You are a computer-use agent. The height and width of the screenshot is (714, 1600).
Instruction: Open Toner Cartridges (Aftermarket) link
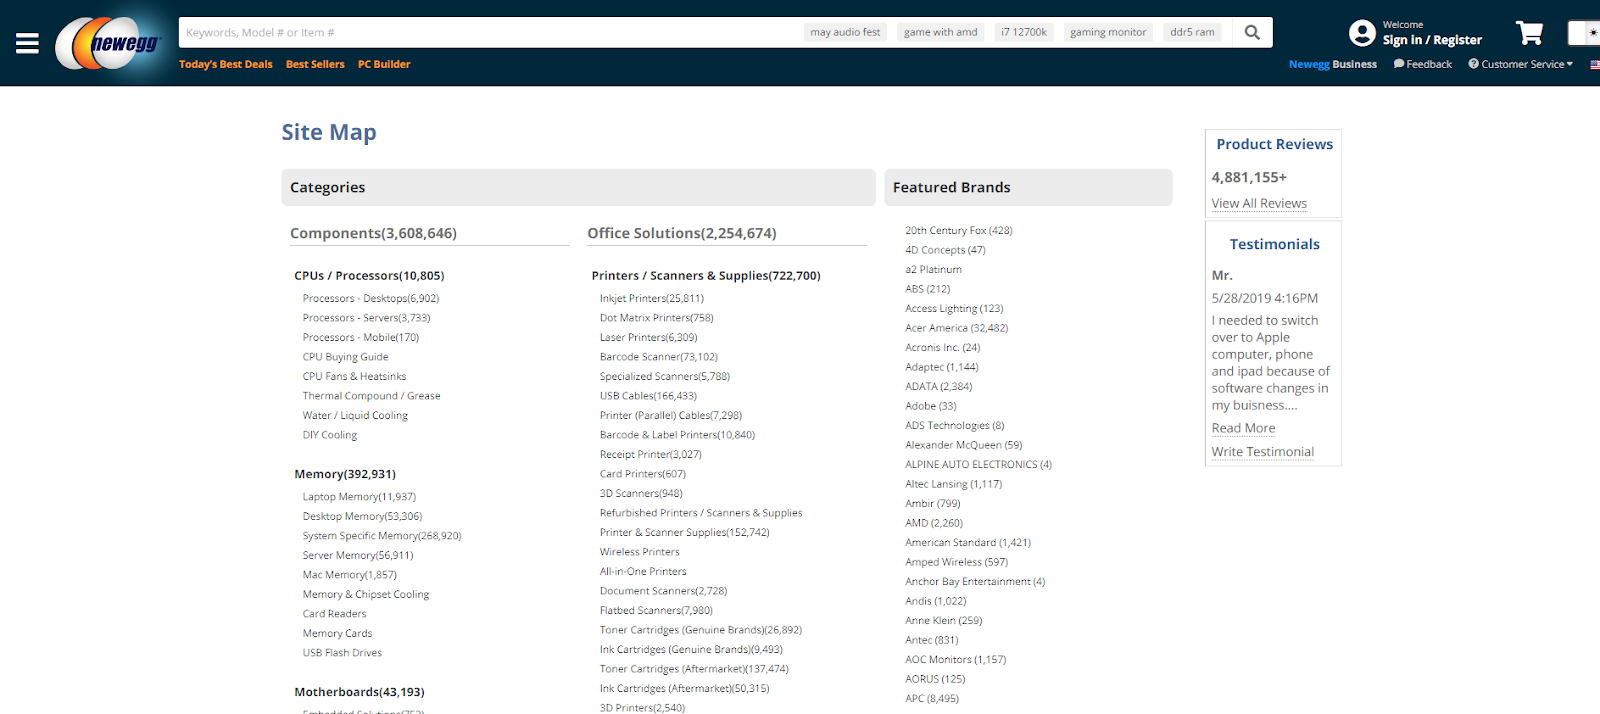coord(694,669)
